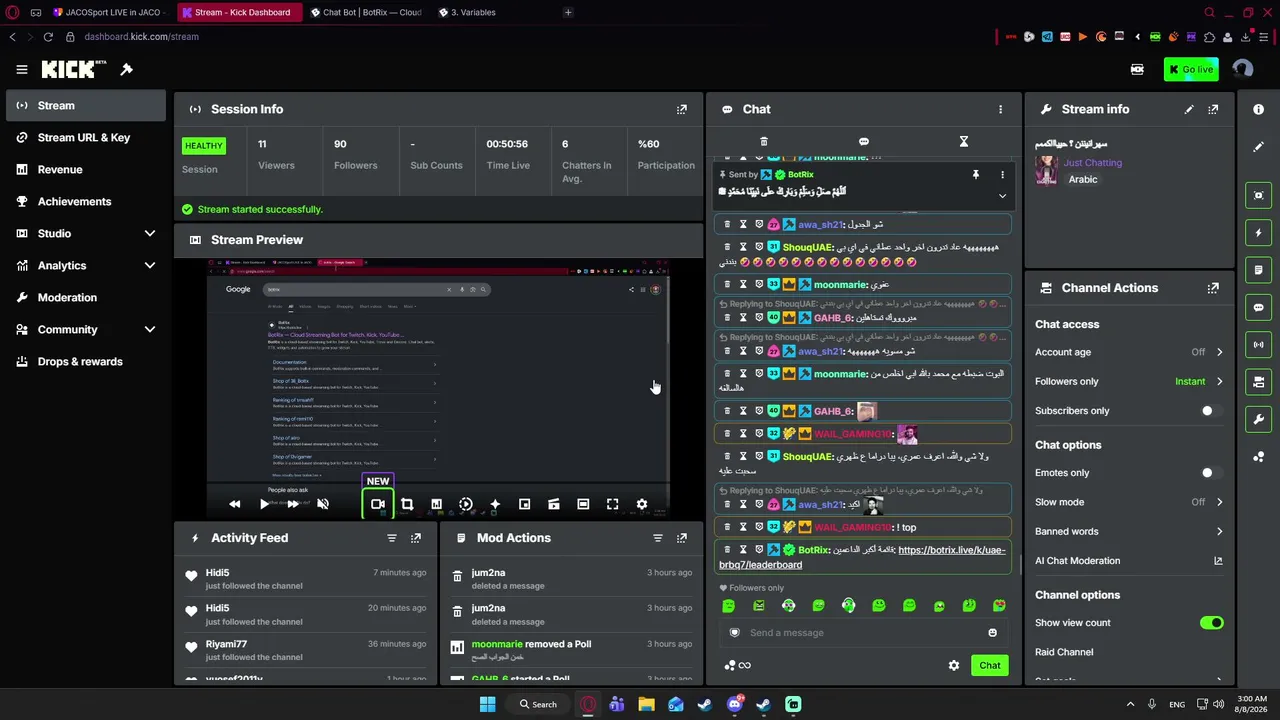
Task: Pop out the Channel Actions panel
Action: pos(1213,288)
